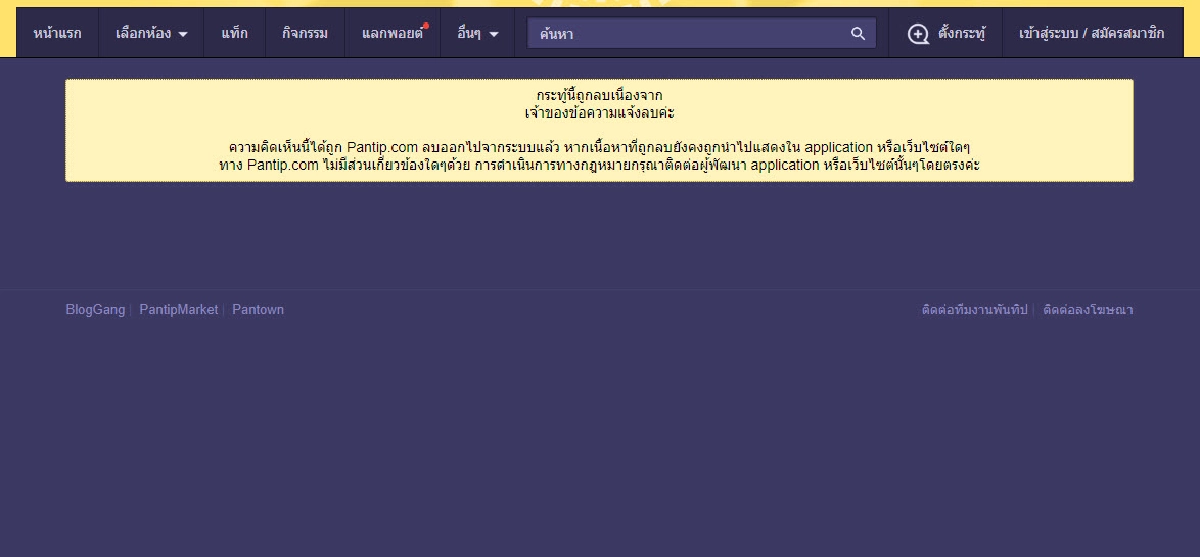
Task: Click the magnifier search icon
Action: point(857,33)
